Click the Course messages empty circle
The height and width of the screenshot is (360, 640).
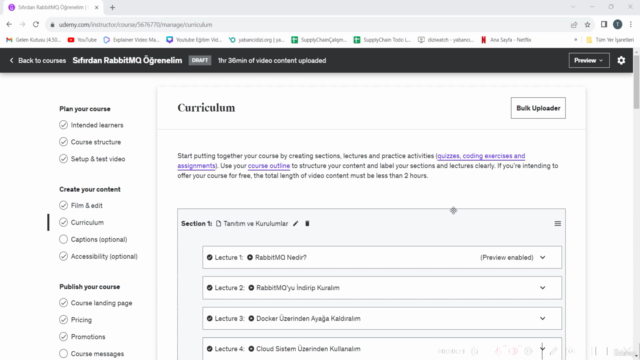coord(63,353)
